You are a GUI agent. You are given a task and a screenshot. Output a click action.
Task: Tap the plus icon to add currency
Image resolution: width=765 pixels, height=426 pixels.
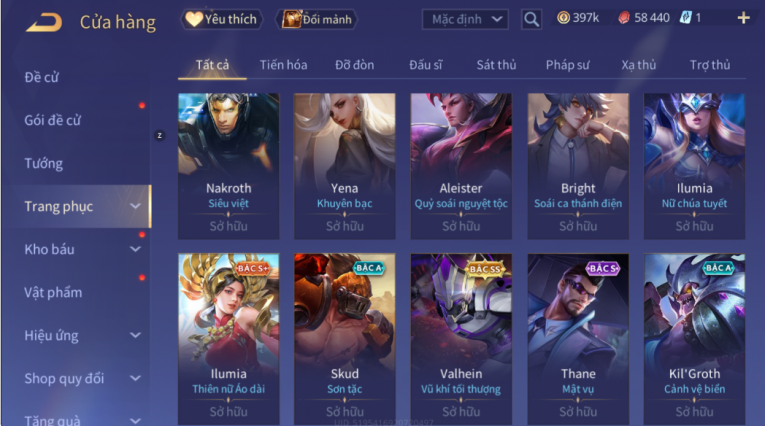click(743, 19)
